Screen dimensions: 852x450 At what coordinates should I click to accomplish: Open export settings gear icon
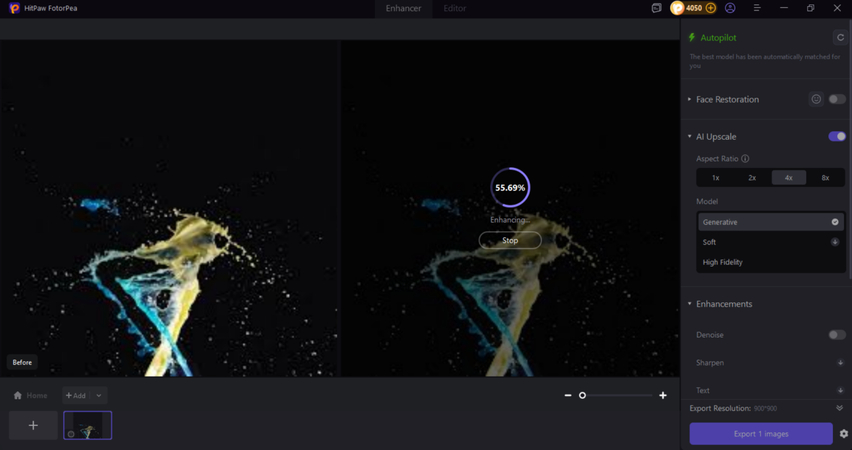[843, 434]
